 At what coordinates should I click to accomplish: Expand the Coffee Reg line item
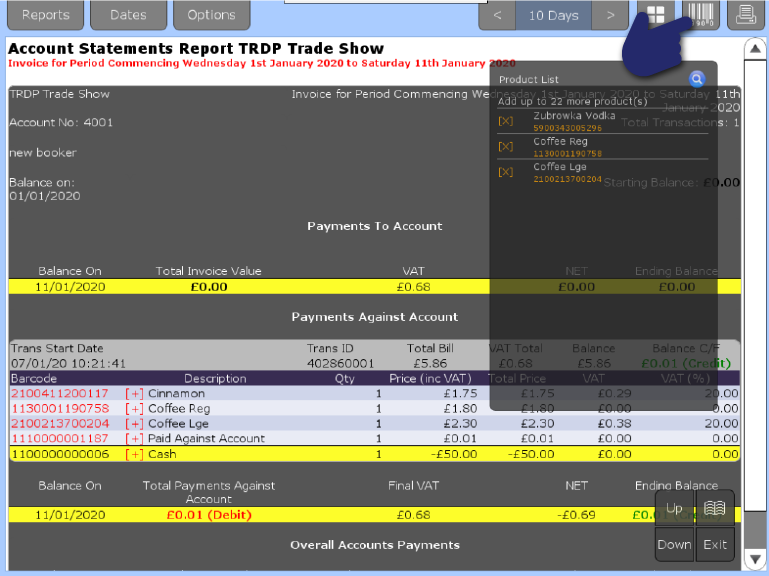click(x=134, y=409)
